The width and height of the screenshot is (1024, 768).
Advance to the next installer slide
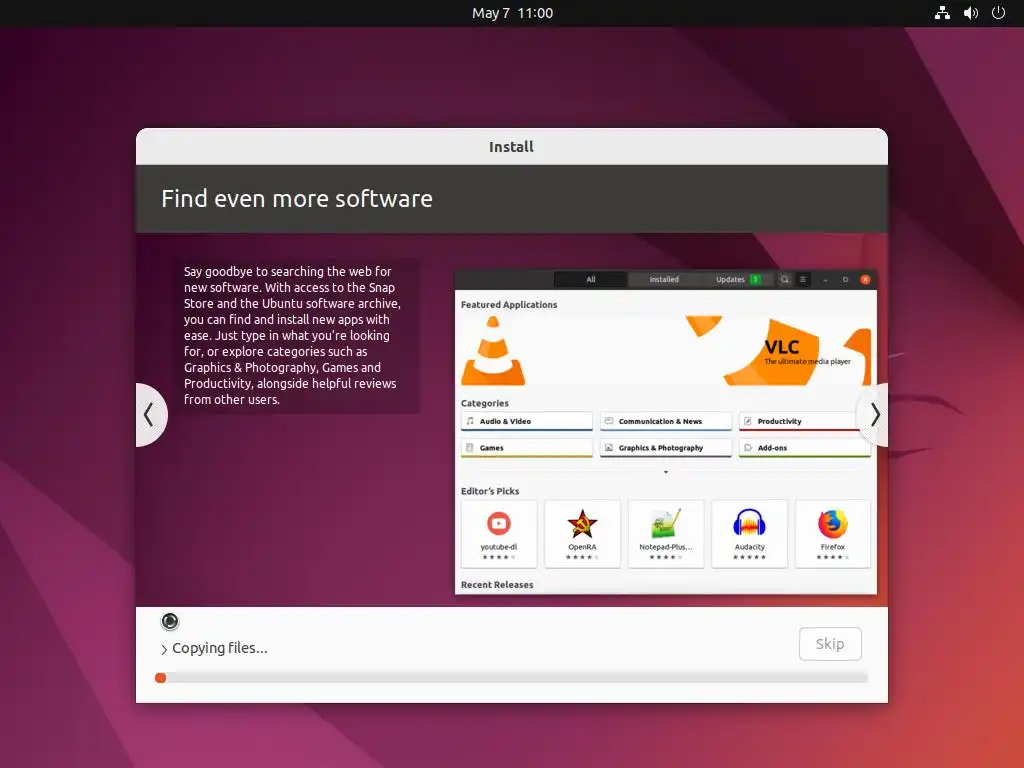coord(874,415)
